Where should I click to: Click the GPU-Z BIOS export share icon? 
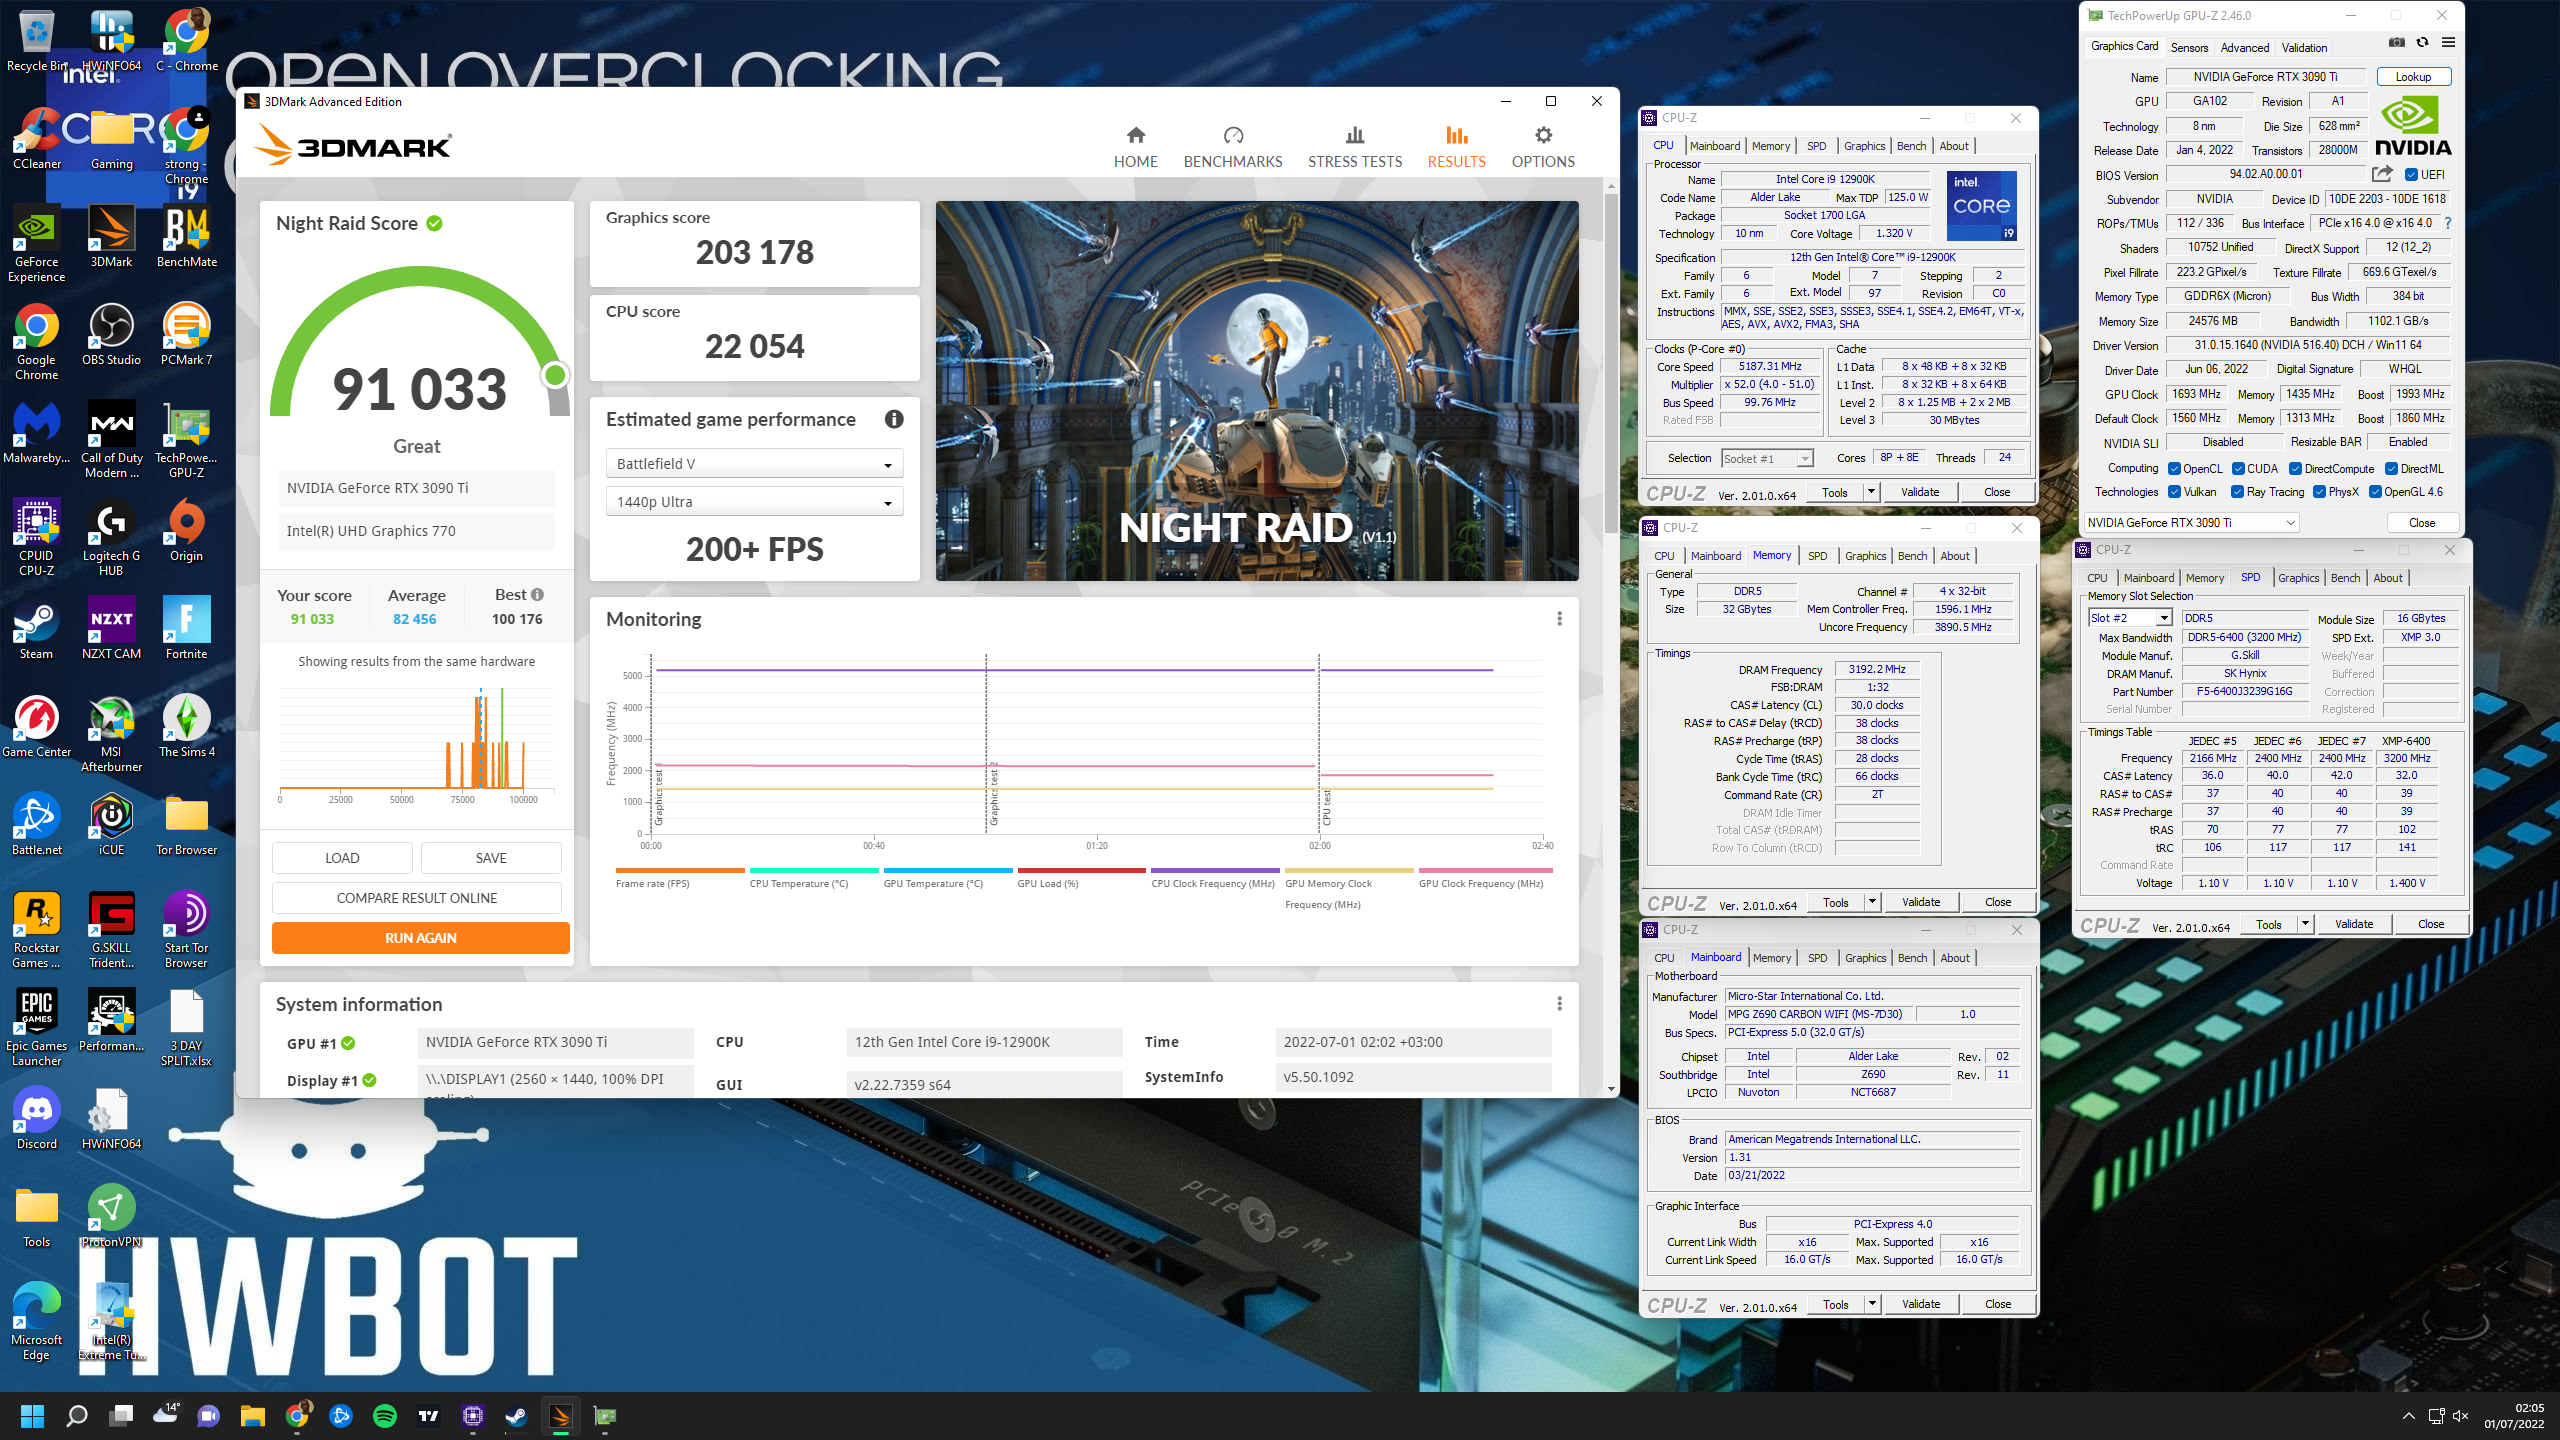2383,174
